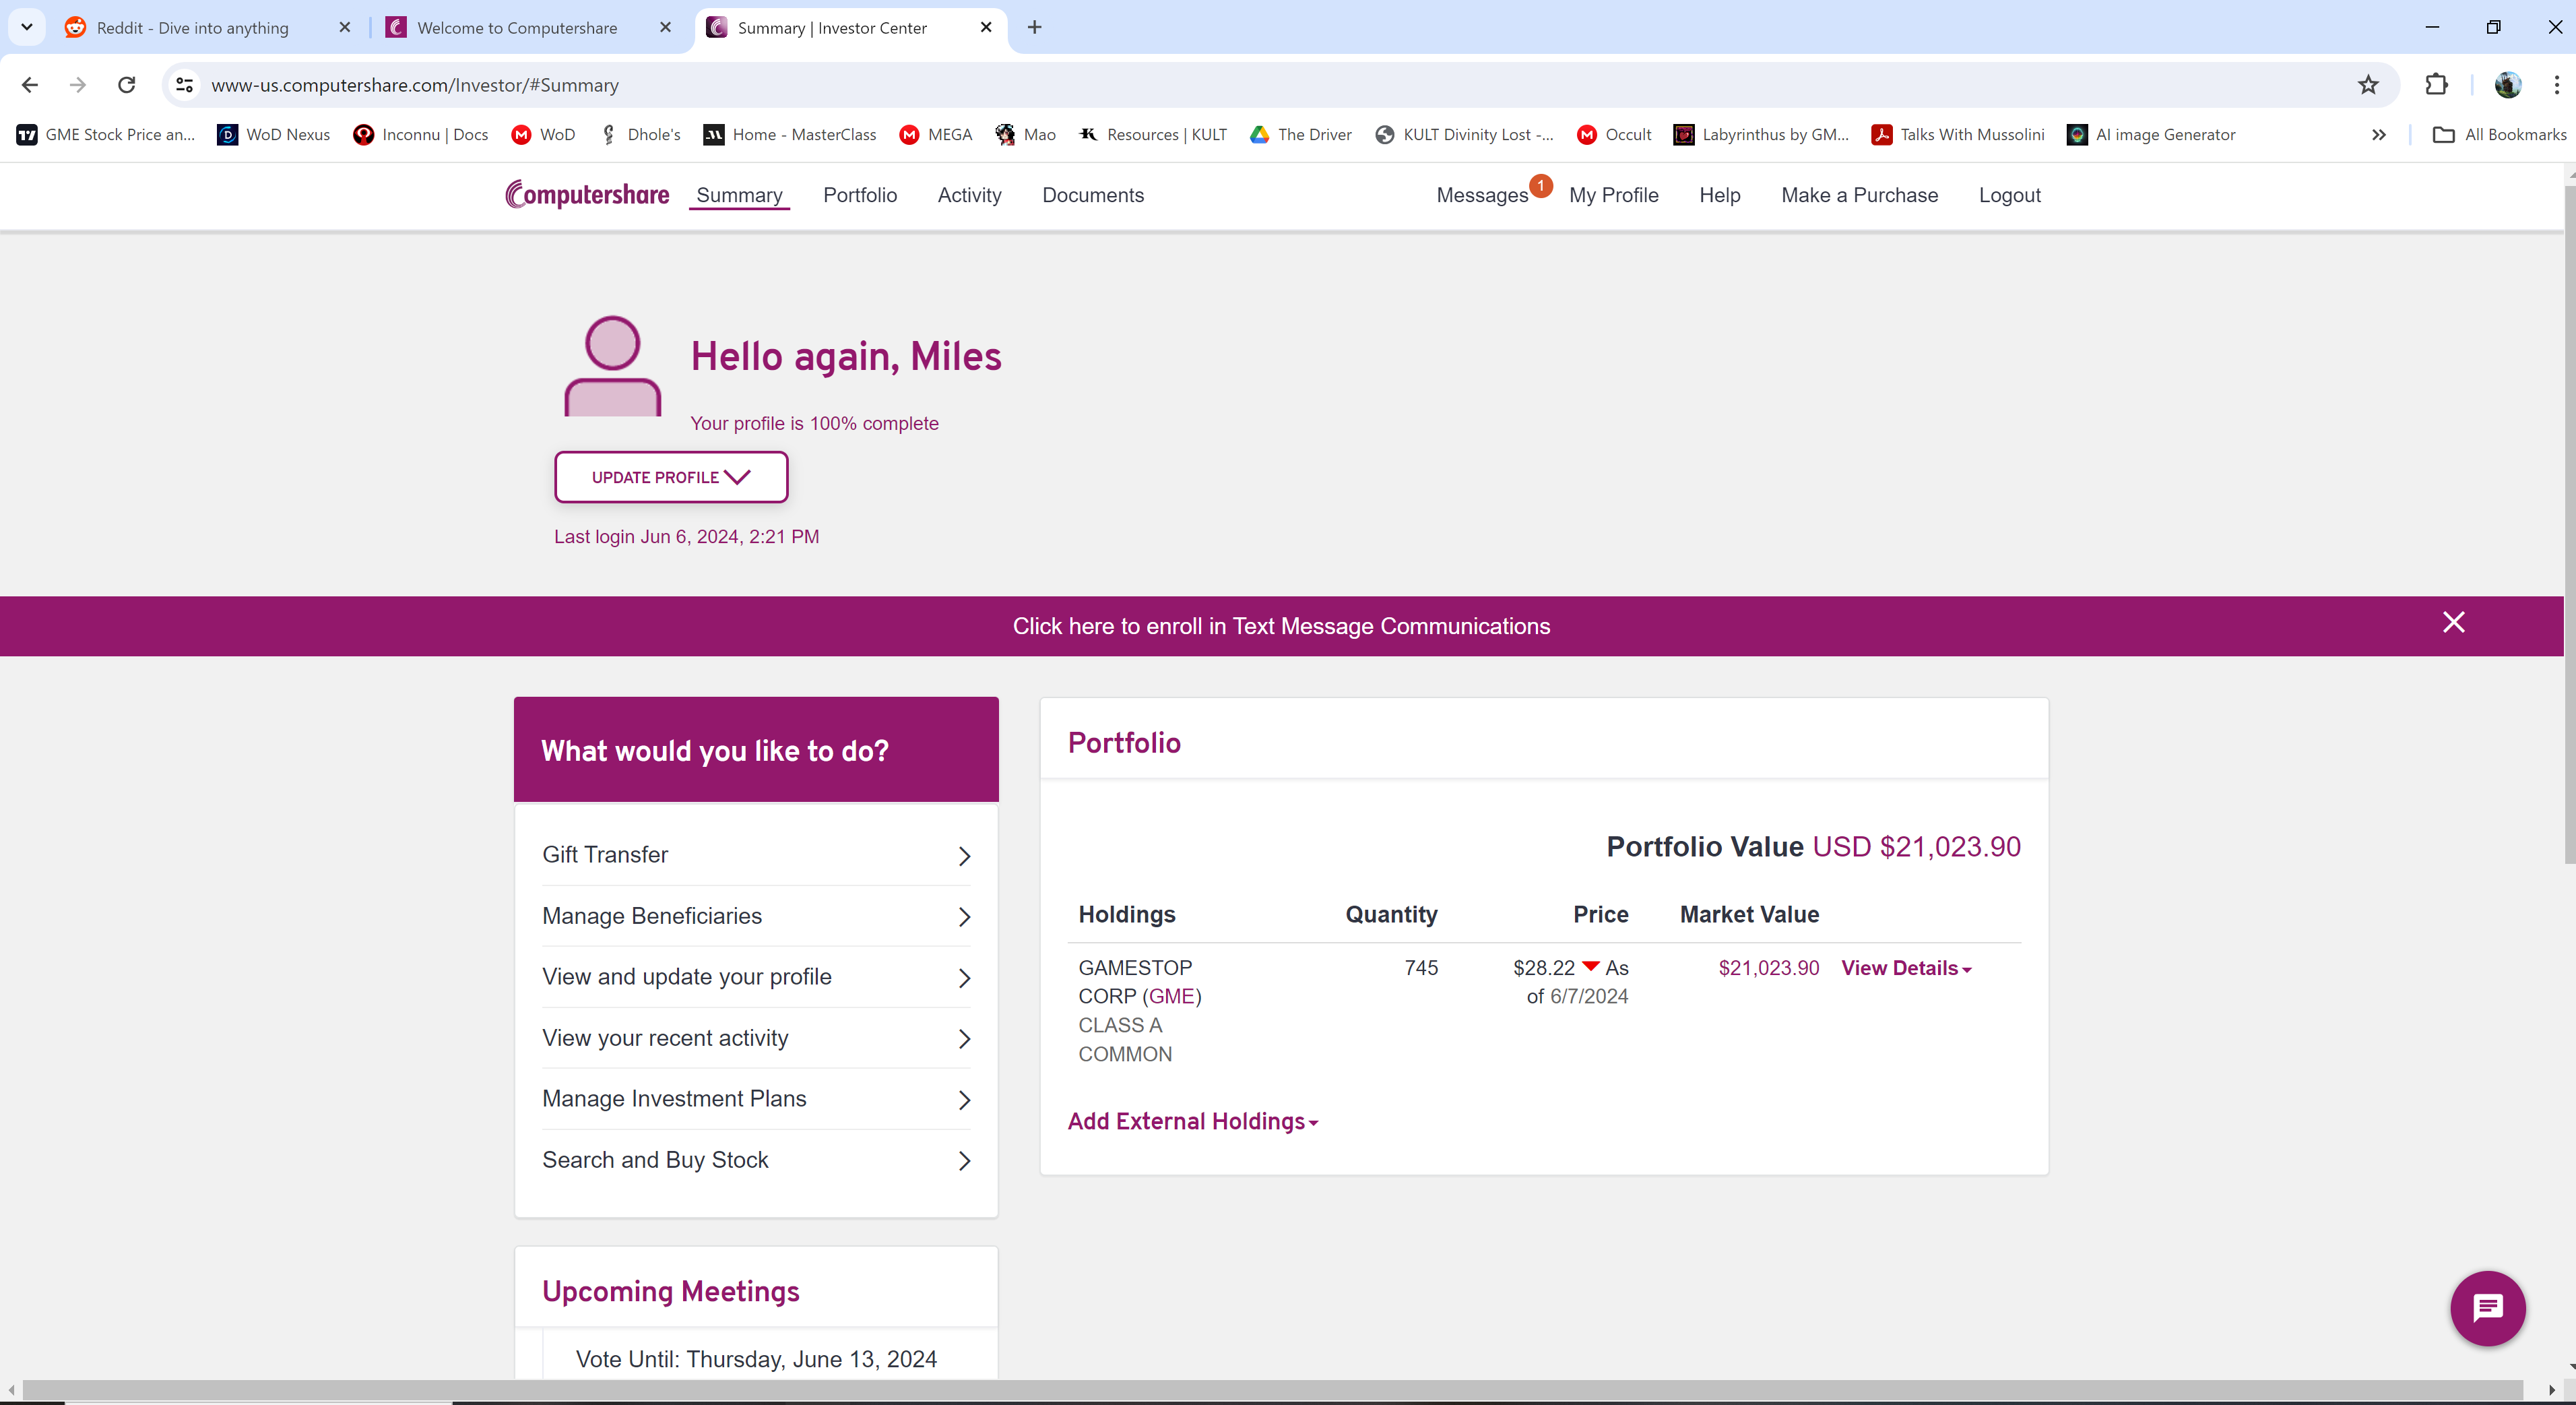Viewport: 2576px width, 1405px height.
Task: Open Messages in the navigation
Action: [x=1482, y=195]
